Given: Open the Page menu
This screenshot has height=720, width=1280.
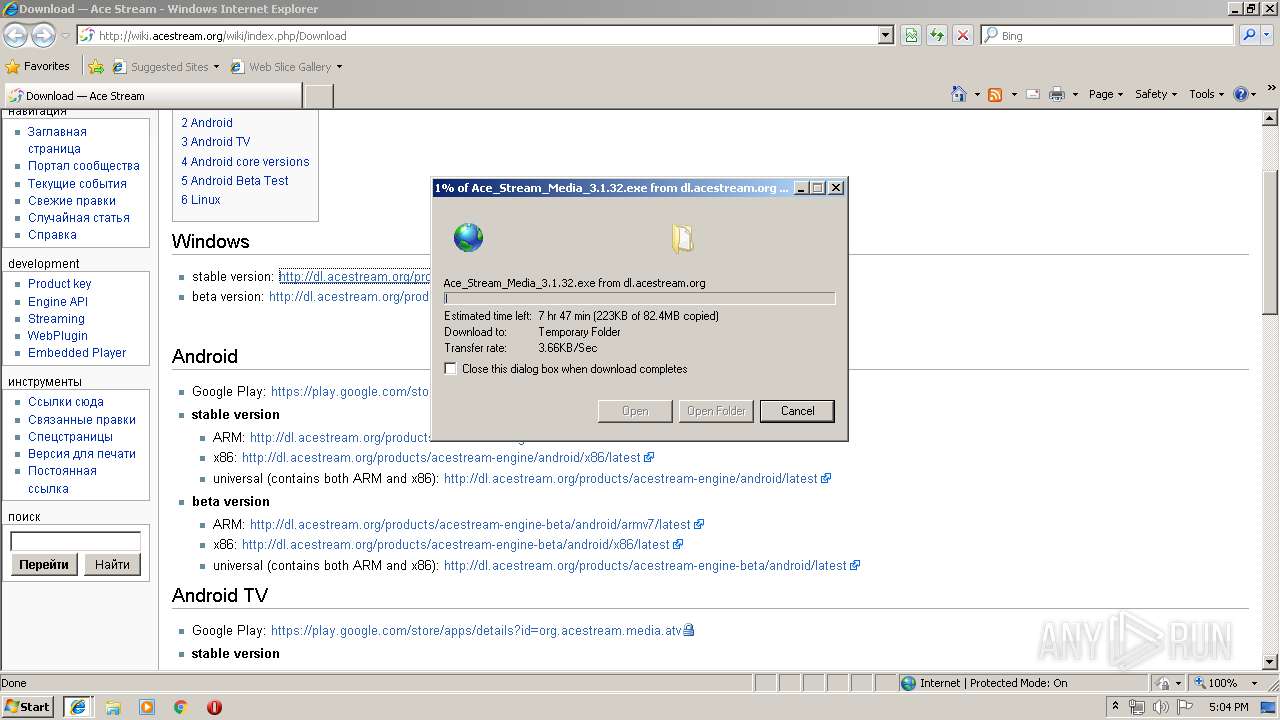Looking at the screenshot, I should click(x=1105, y=94).
